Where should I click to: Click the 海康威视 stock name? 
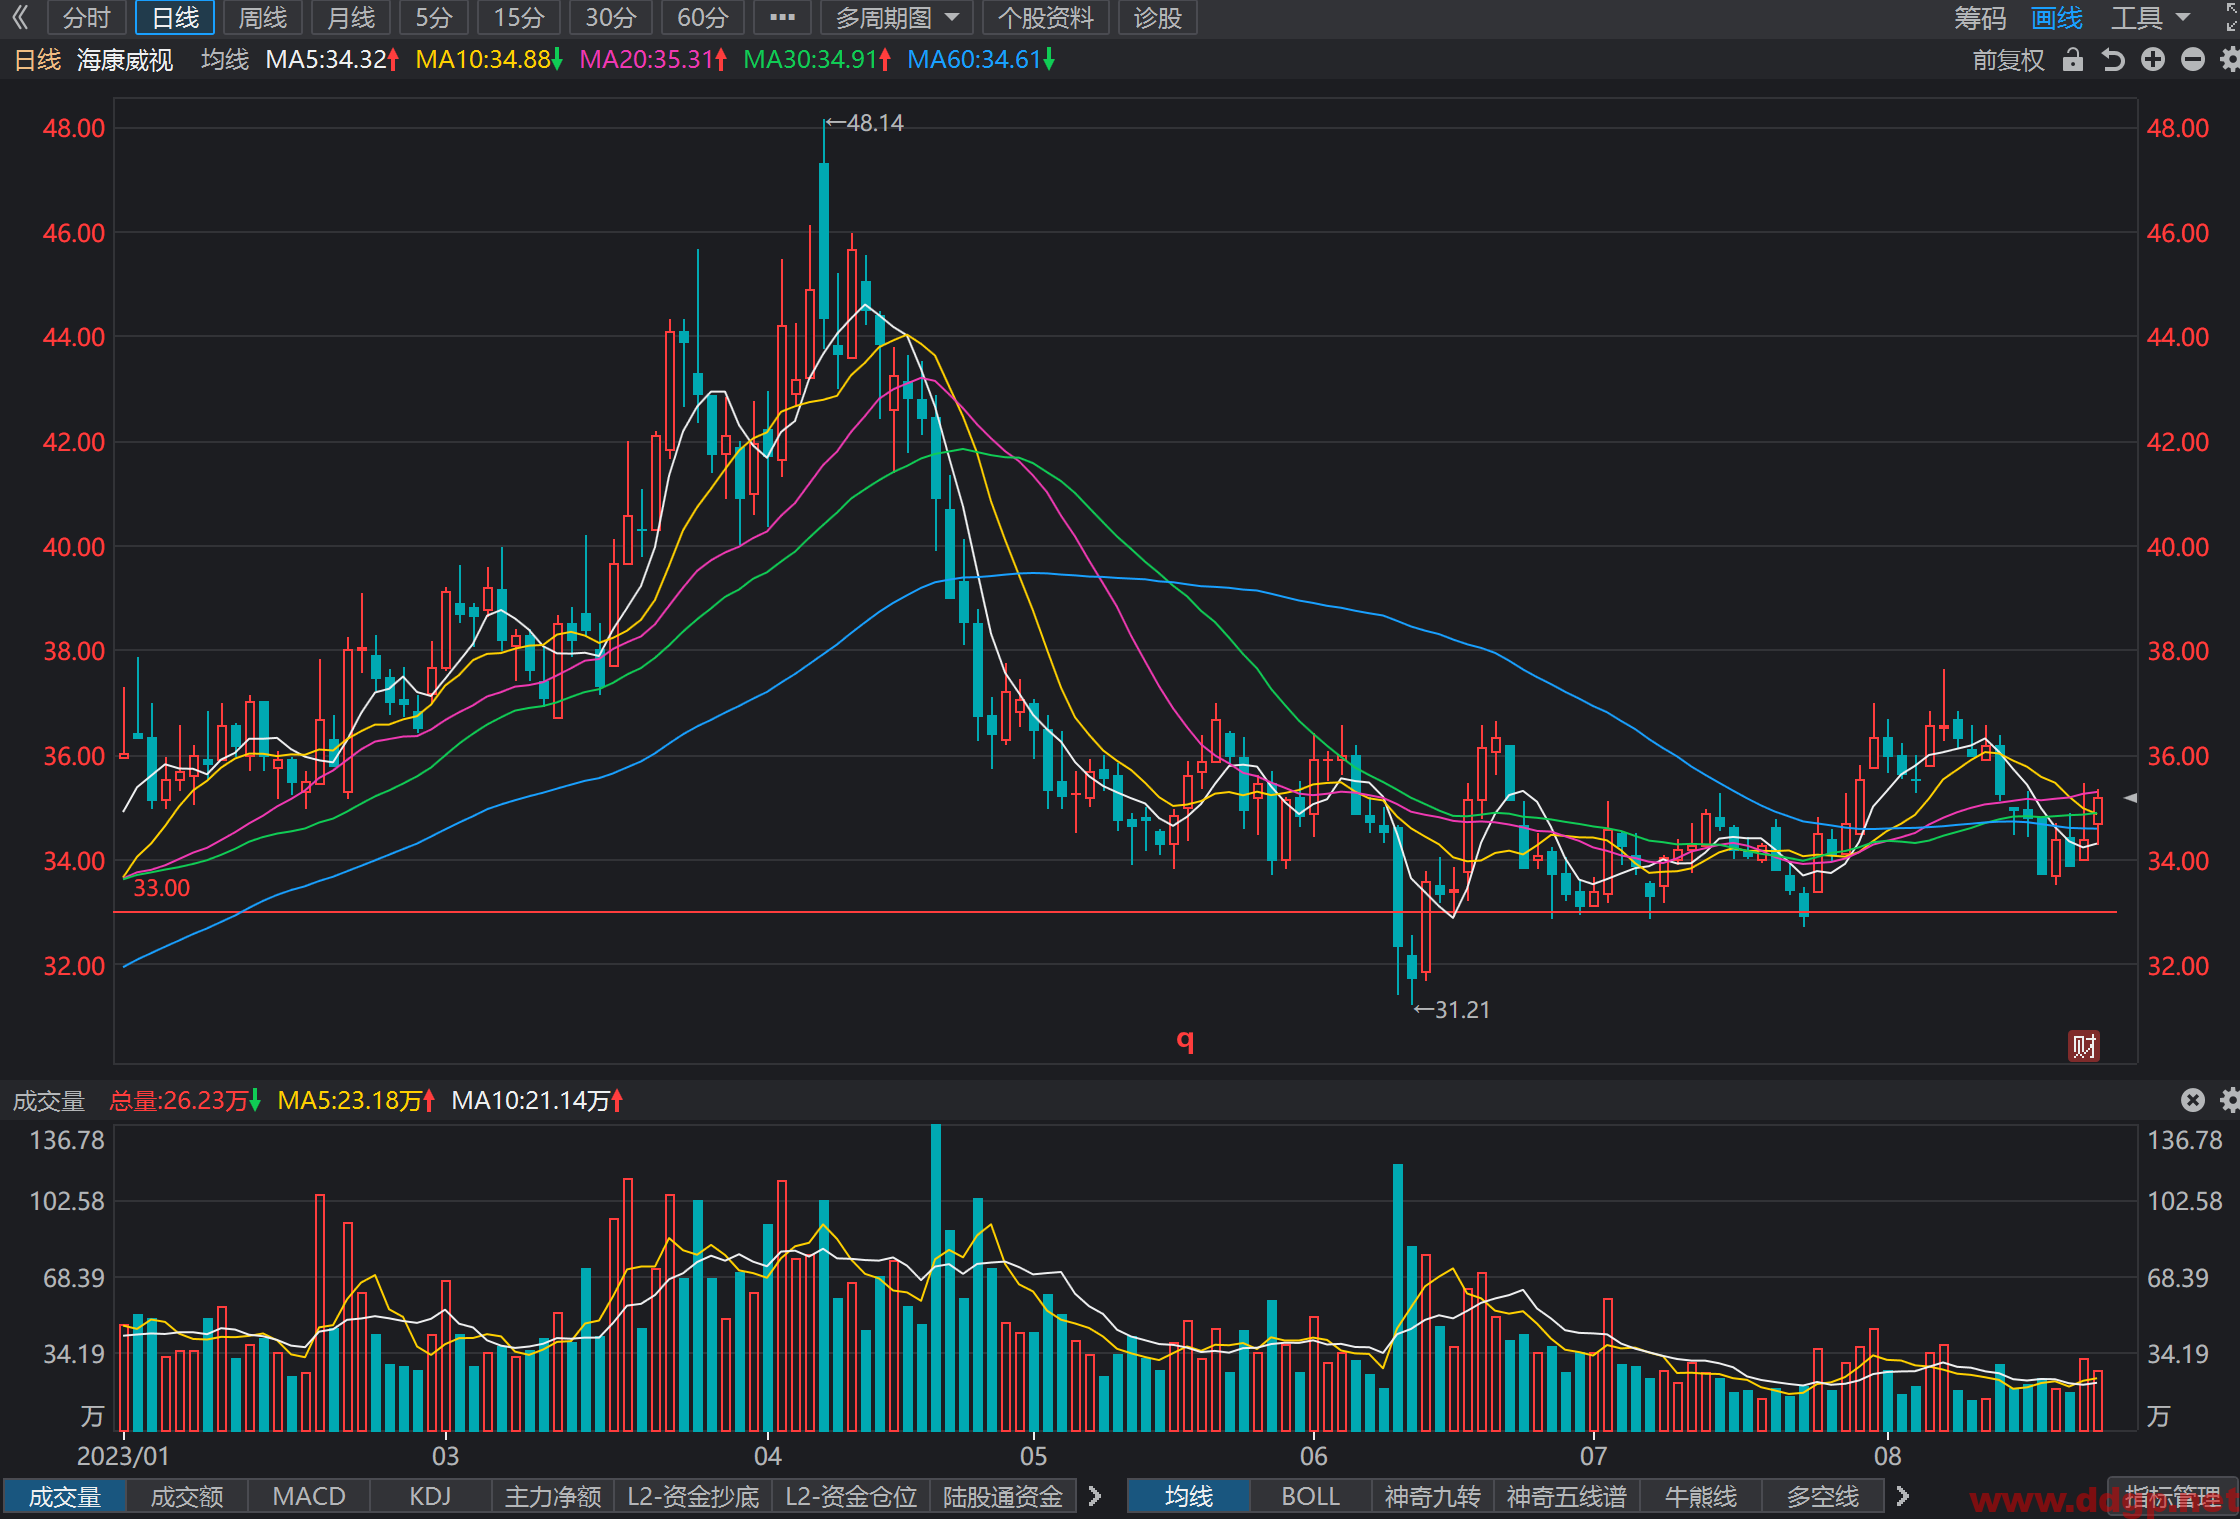coord(125,60)
